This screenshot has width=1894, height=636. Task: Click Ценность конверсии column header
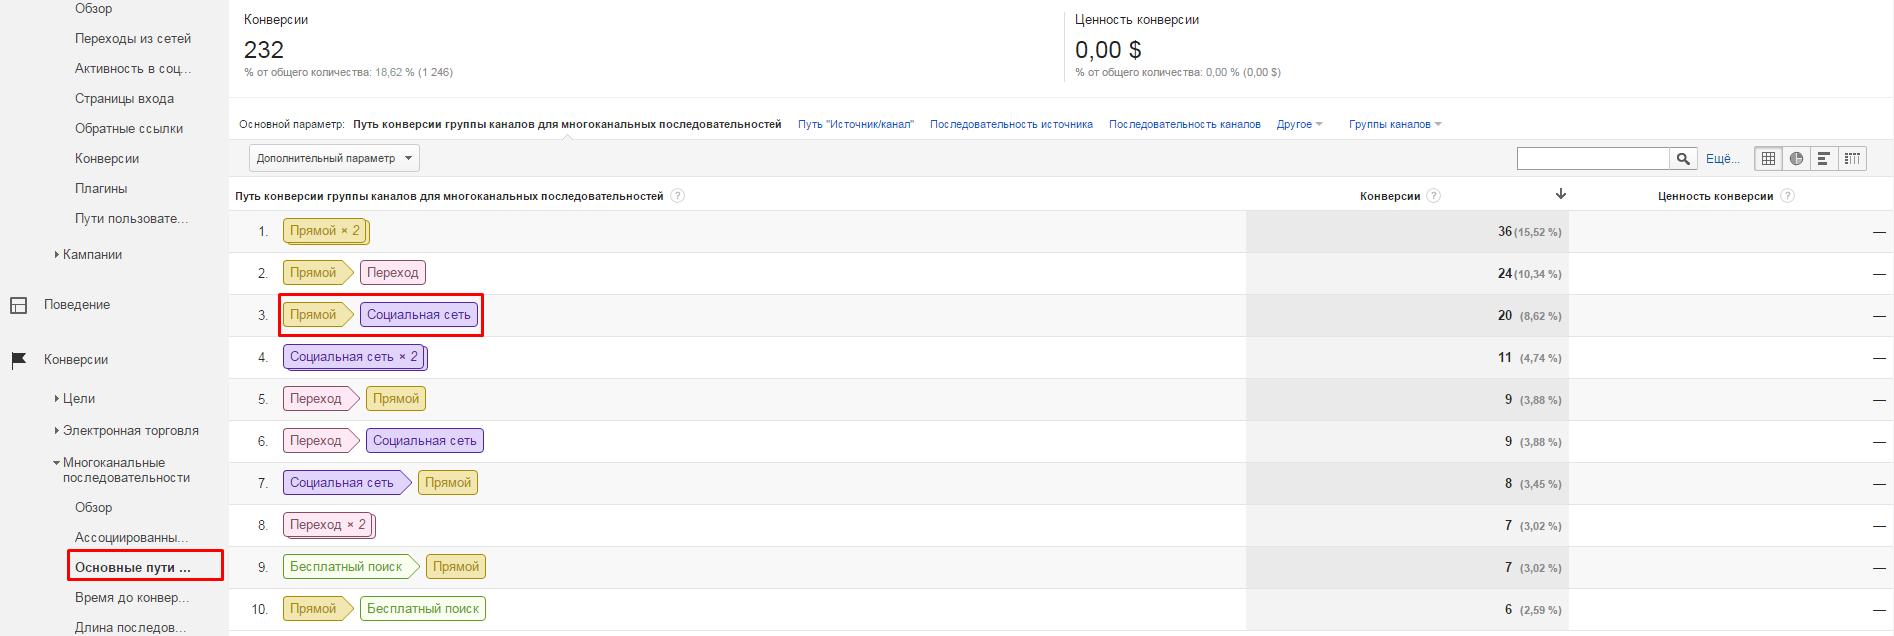coord(1716,196)
